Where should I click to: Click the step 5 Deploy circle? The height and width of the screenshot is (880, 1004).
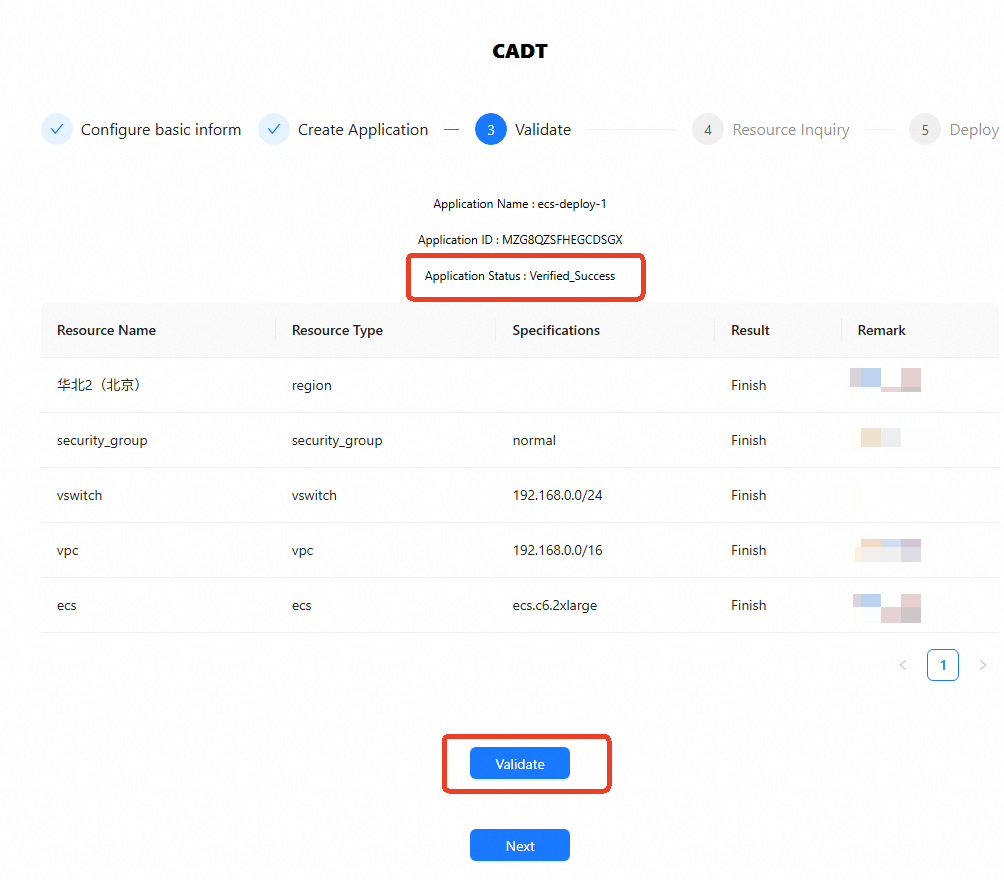coord(925,130)
